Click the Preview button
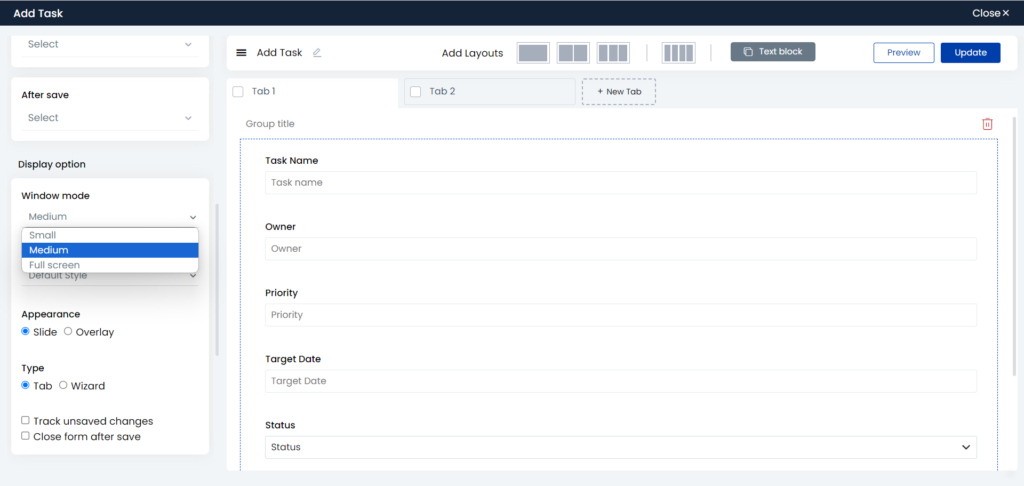1024x486 pixels. tap(903, 53)
